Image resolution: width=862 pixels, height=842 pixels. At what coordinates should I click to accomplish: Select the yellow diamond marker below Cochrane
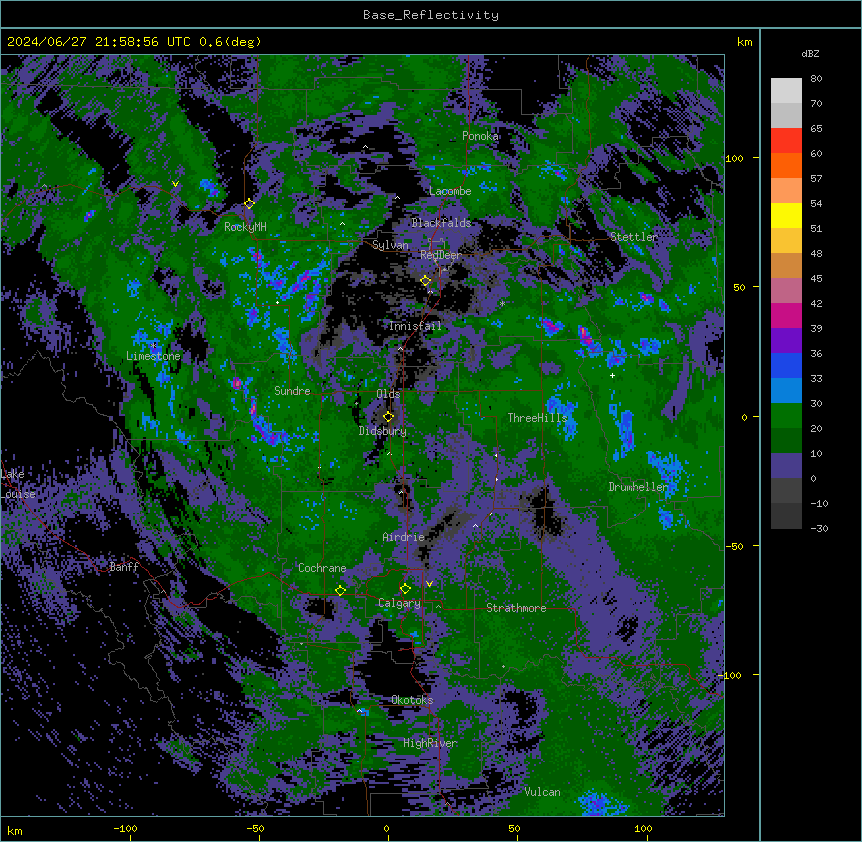[x=341, y=591]
